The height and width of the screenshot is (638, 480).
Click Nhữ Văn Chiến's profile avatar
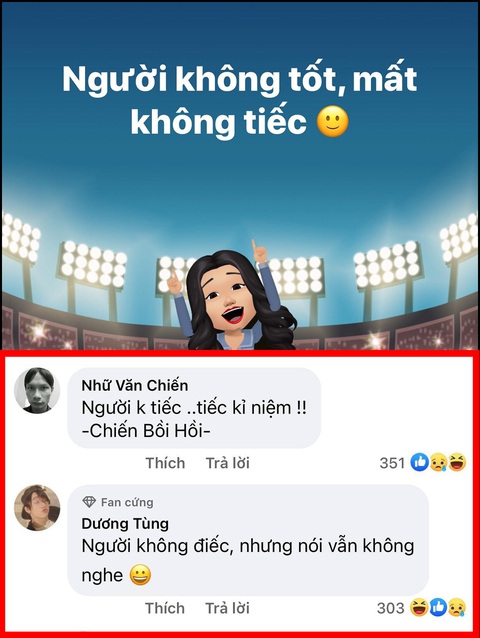click(37, 390)
